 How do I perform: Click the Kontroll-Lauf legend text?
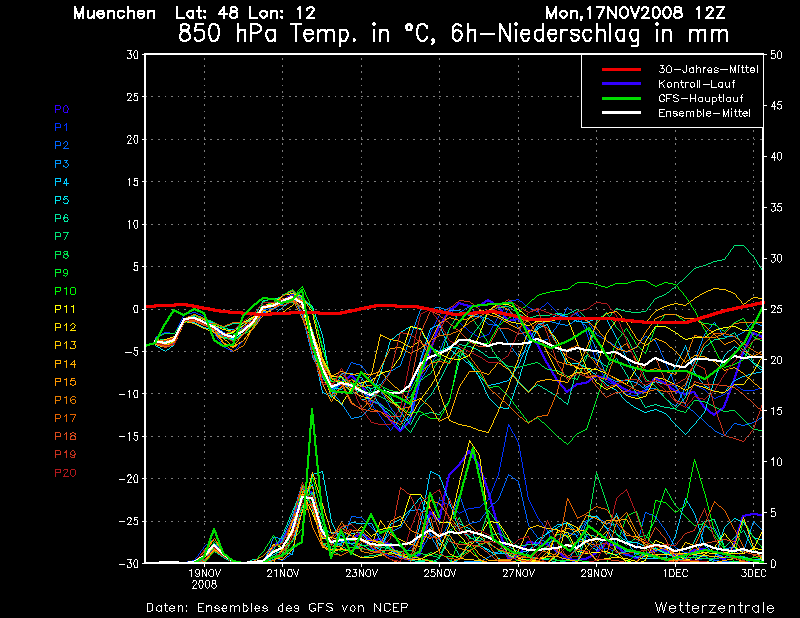(x=696, y=84)
